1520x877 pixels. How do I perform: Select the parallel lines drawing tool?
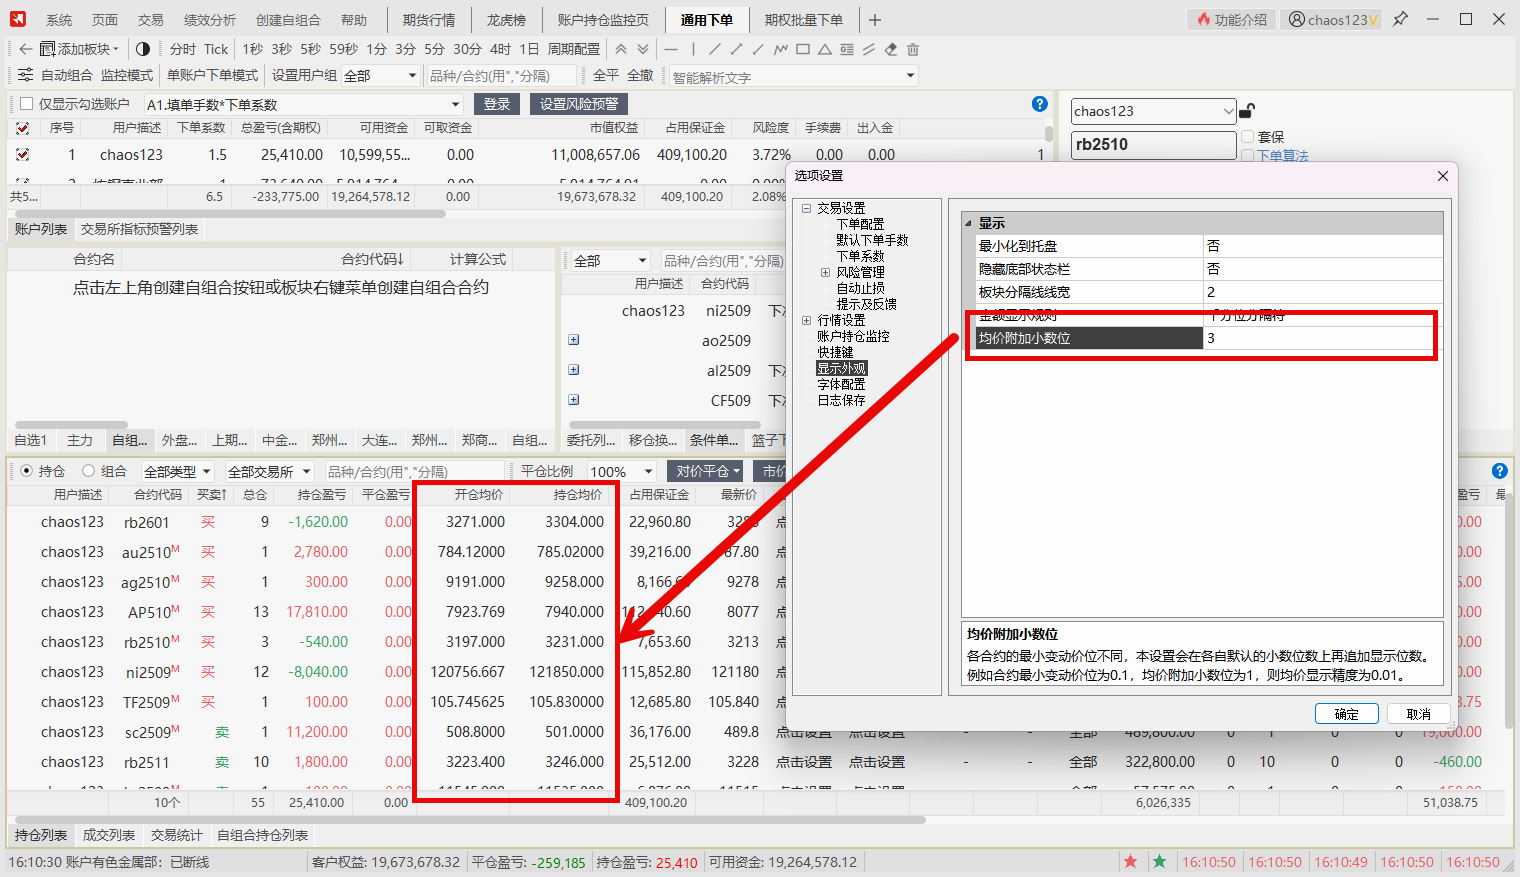tap(869, 49)
